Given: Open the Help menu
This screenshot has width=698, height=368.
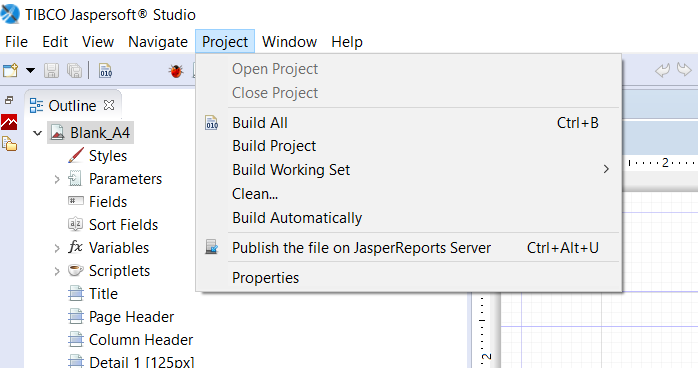Looking at the screenshot, I should point(347,42).
